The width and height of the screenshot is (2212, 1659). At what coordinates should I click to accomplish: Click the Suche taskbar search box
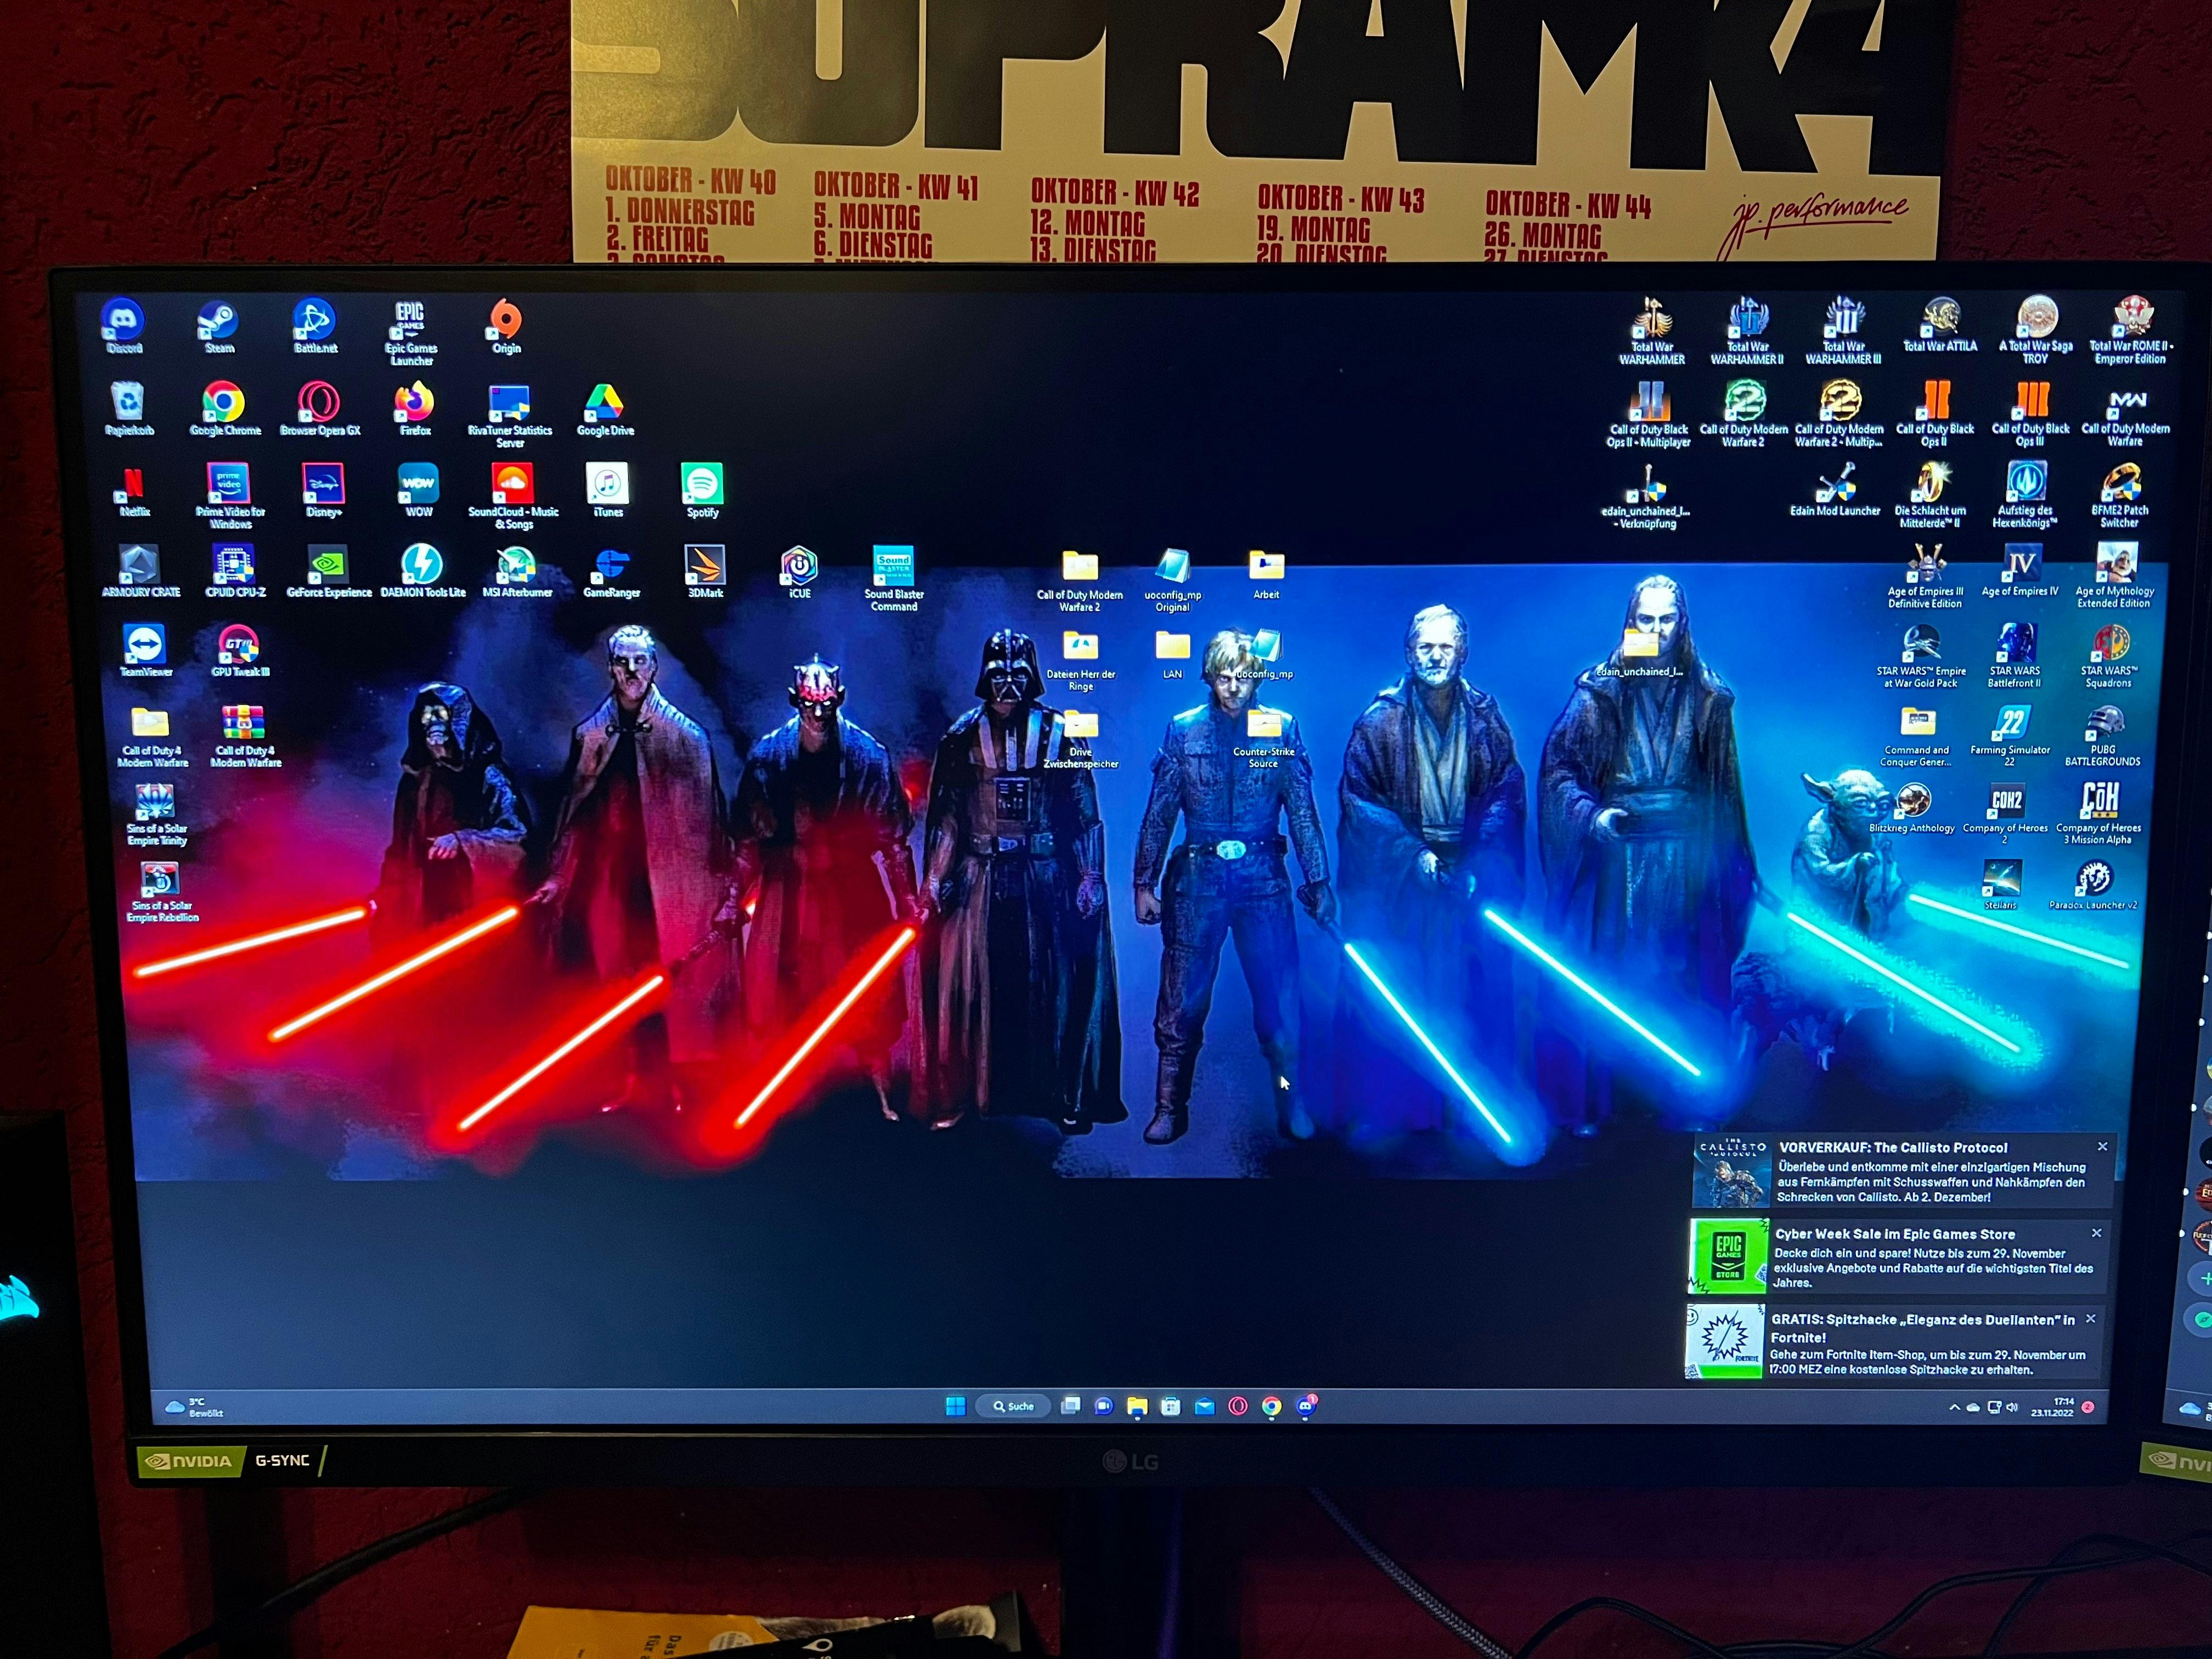click(x=1012, y=1406)
